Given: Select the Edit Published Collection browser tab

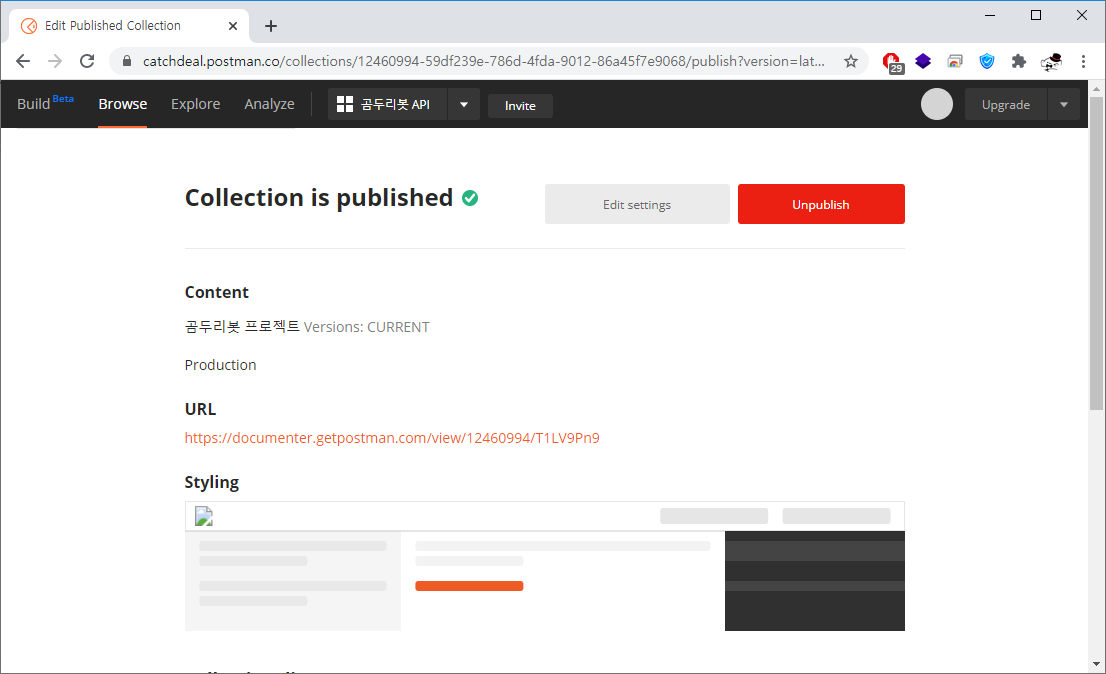Looking at the screenshot, I should click(129, 26).
